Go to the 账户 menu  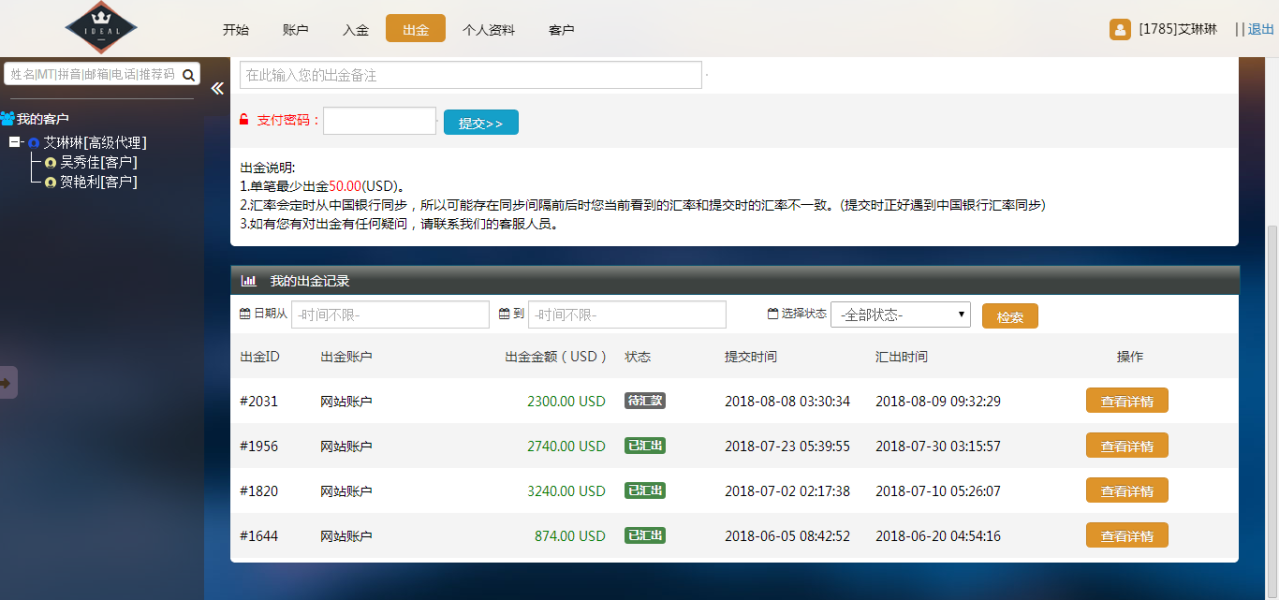click(295, 30)
